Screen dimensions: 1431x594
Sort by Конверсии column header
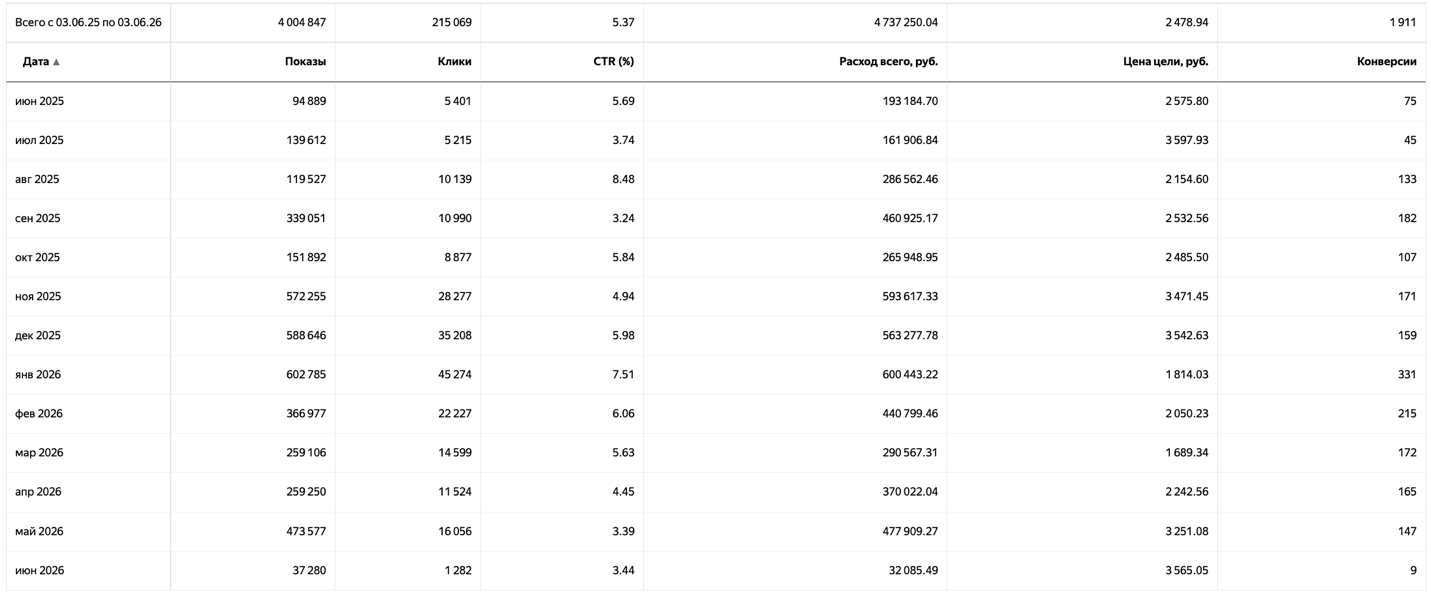coord(1386,62)
